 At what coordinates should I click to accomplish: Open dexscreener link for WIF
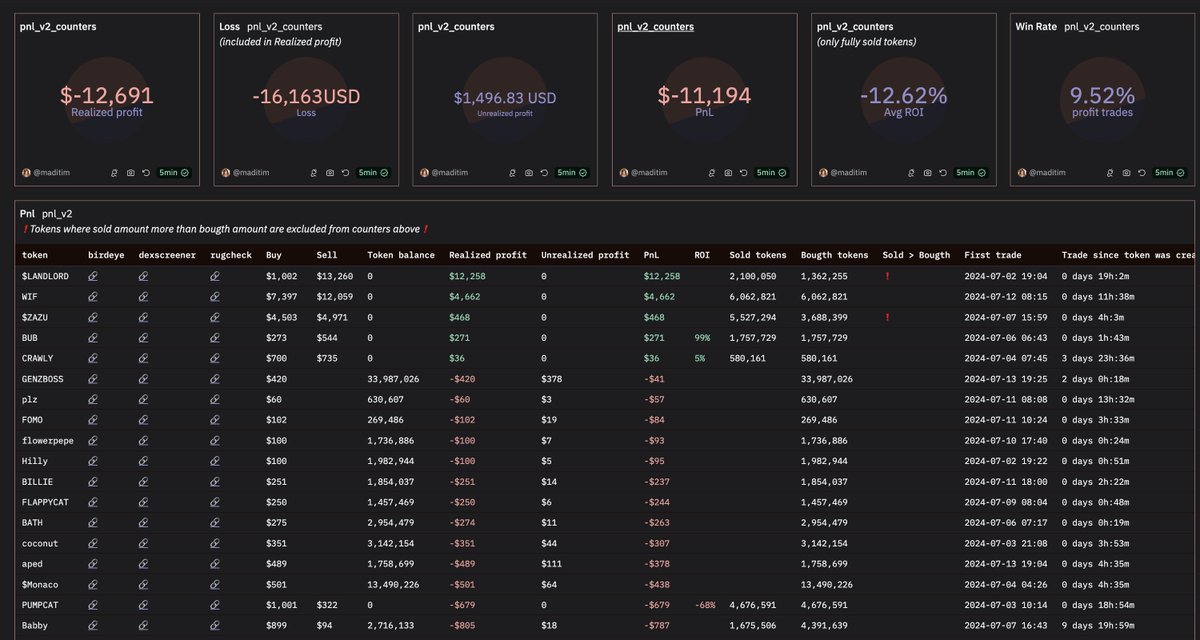pyautogui.click(x=143, y=297)
